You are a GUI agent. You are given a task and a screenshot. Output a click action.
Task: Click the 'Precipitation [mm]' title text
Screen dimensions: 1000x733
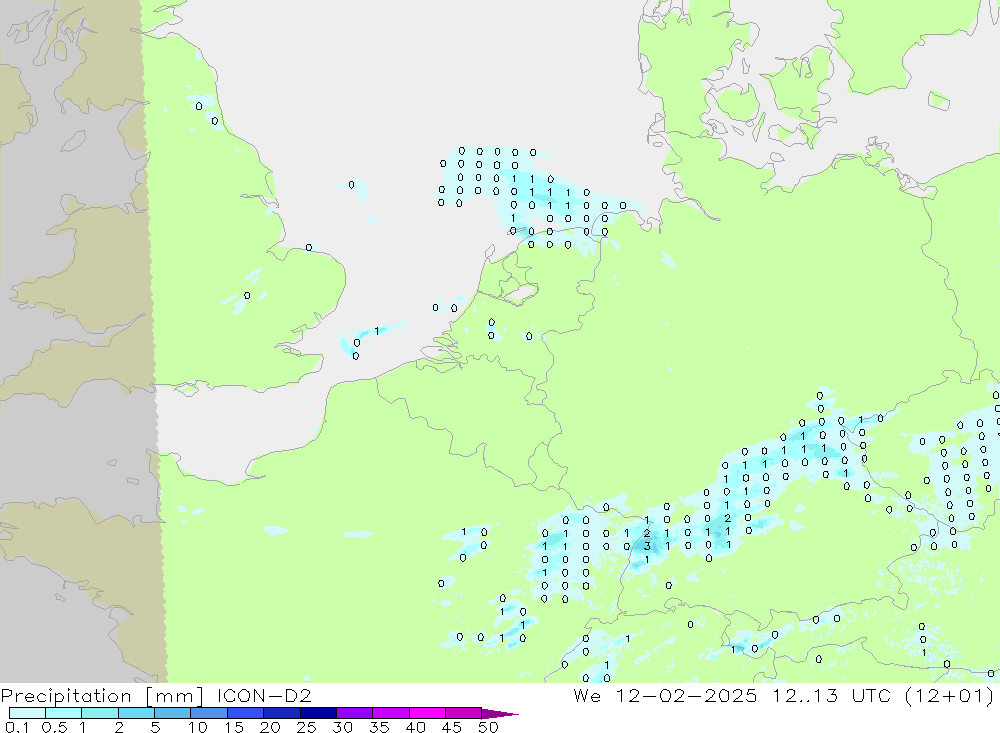pos(101,696)
